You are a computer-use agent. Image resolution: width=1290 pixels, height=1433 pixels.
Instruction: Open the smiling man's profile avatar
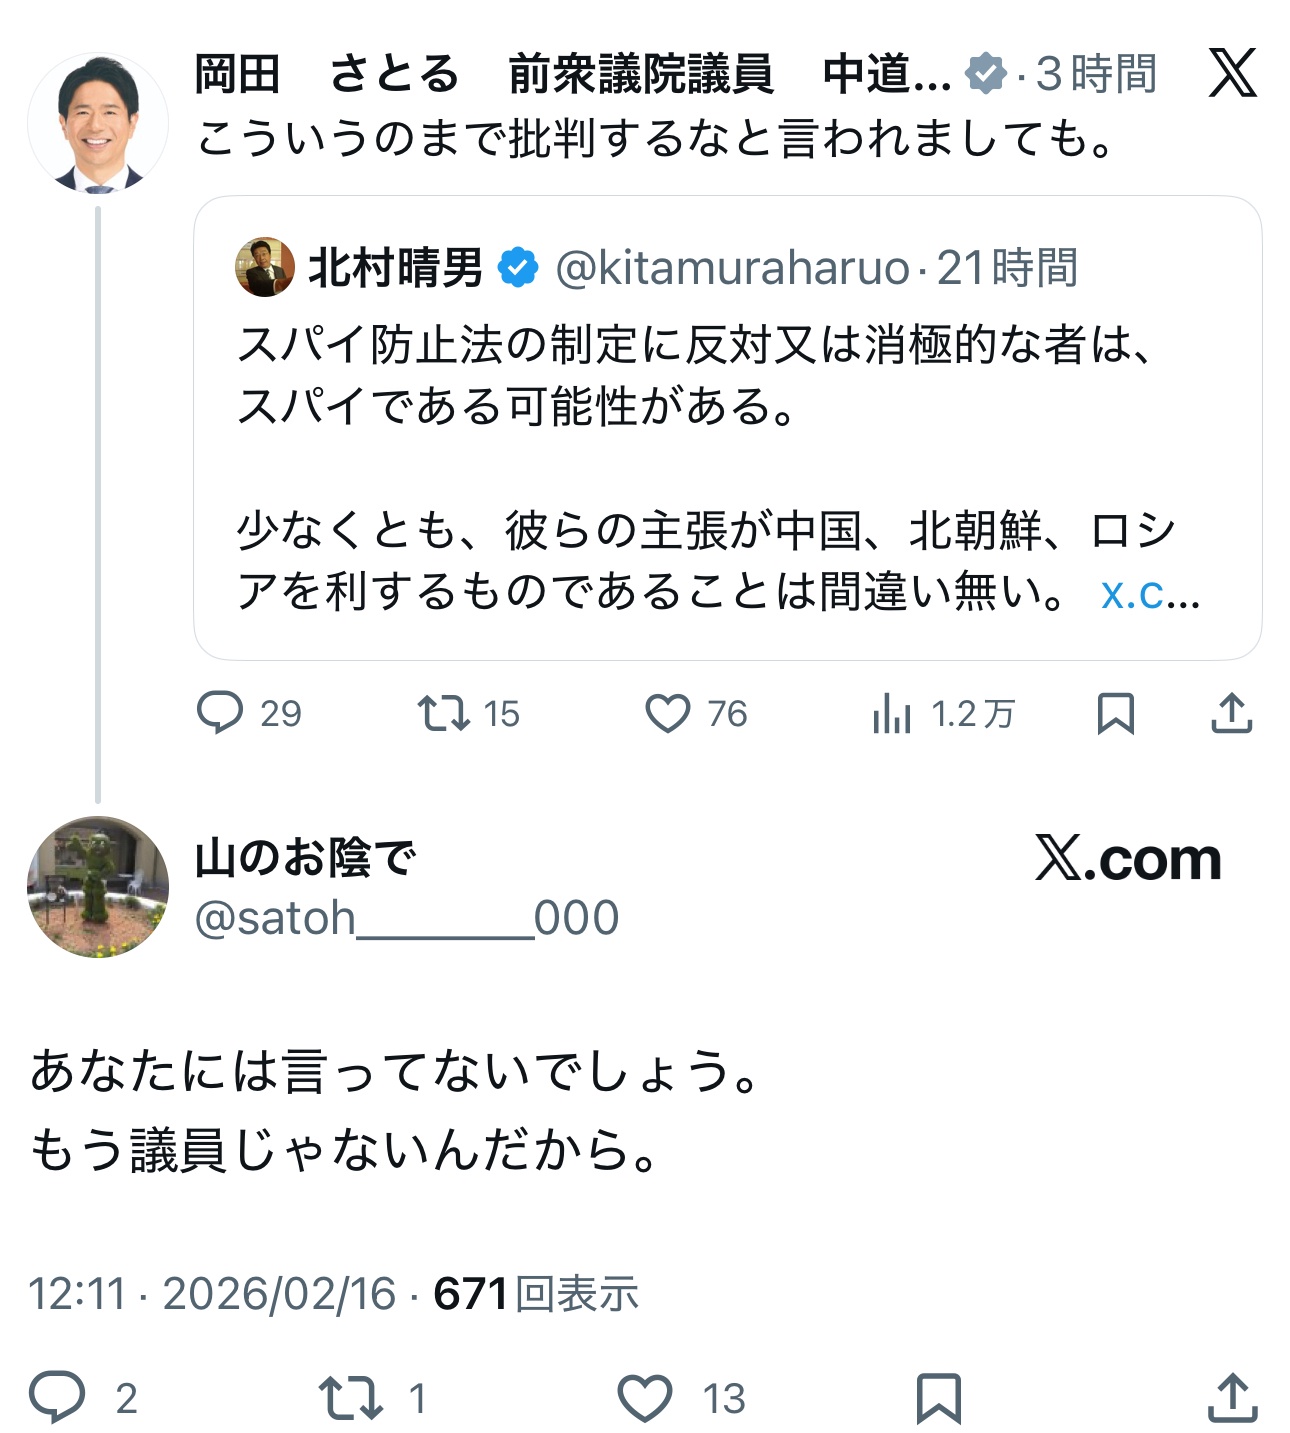click(98, 123)
